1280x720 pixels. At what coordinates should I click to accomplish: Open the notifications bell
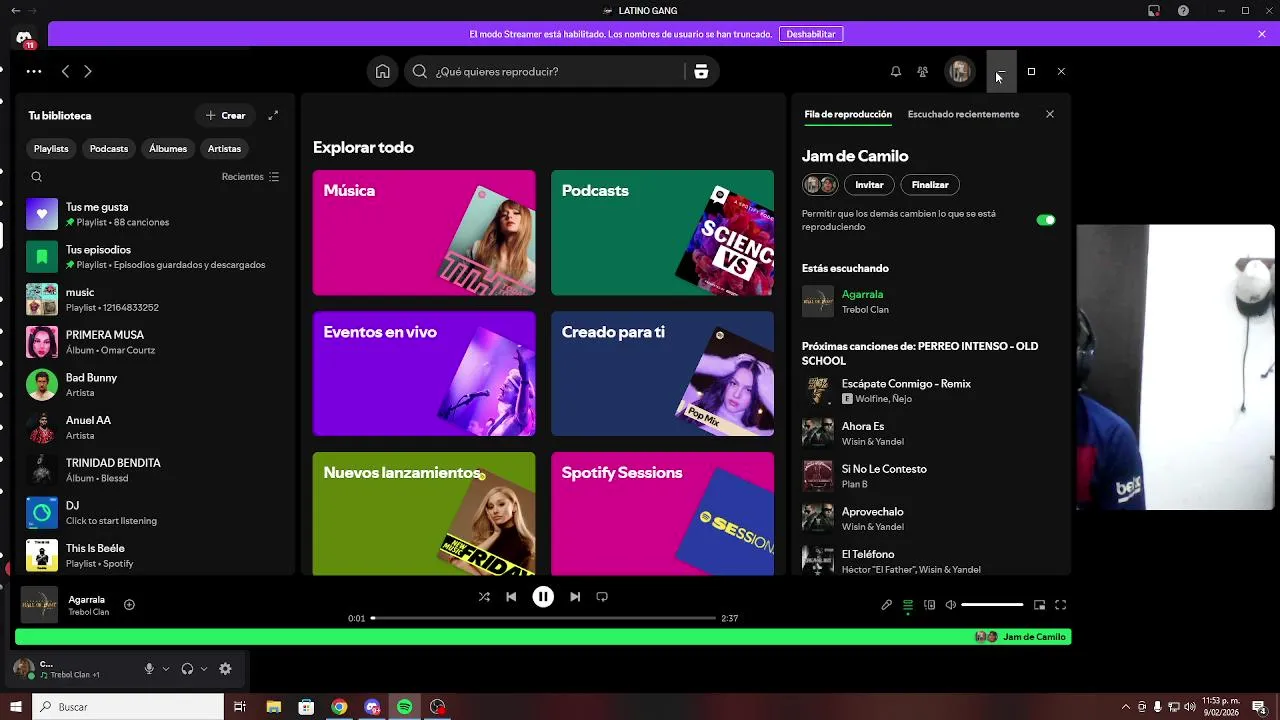pyautogui.click(x=896, y=71)
